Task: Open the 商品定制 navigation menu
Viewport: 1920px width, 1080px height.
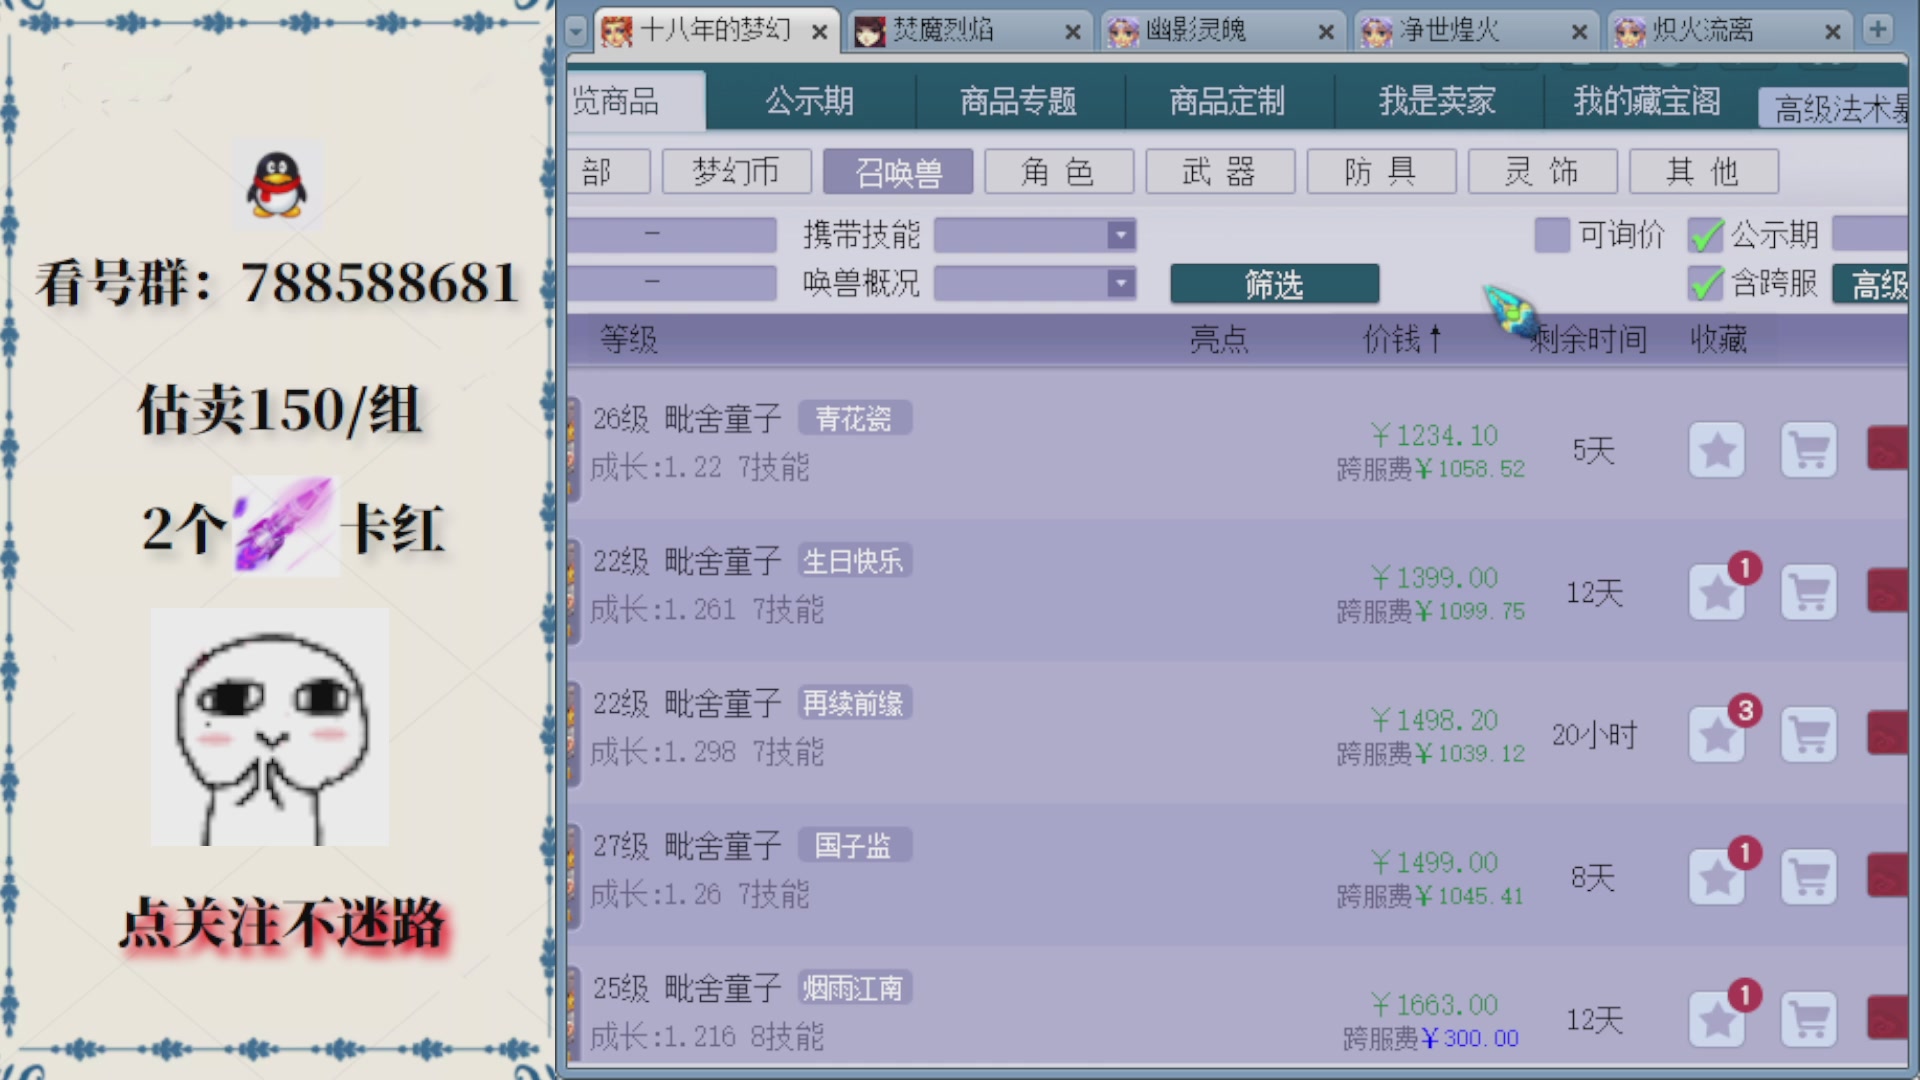Action: pyautogui.click(x=1227, y=101)
